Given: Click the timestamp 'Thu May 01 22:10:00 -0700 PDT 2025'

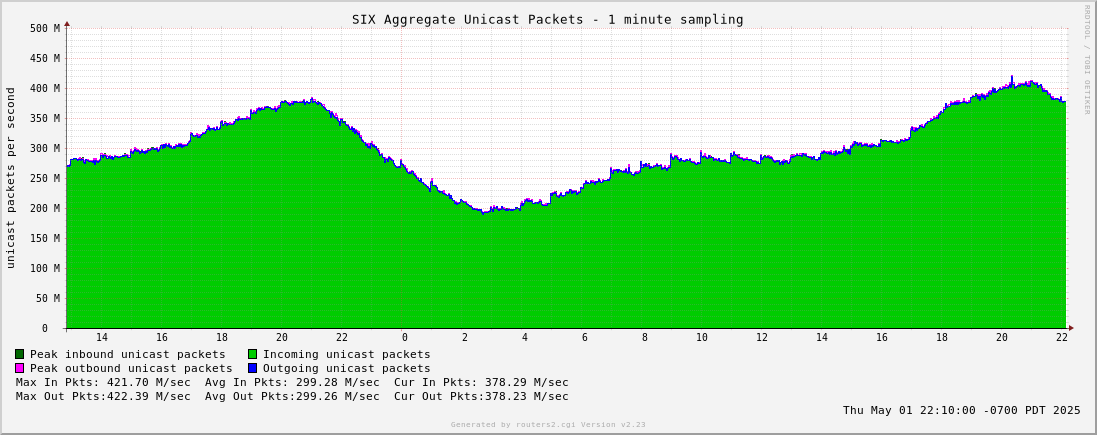Looking at the screenshot, I should pos(961,410).
